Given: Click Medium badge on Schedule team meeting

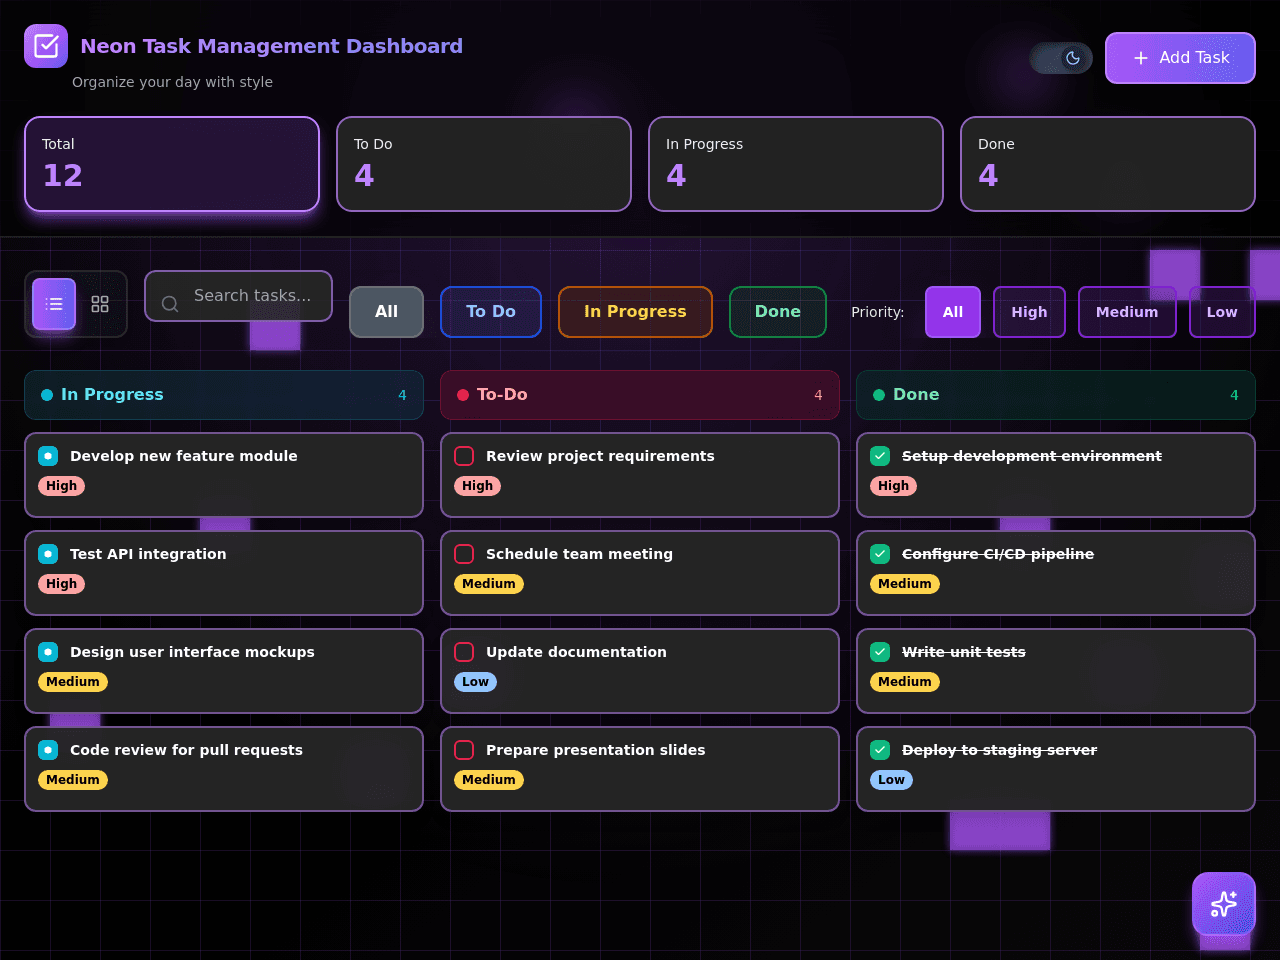Looking at the screenshot, I should tap(489, 584).
